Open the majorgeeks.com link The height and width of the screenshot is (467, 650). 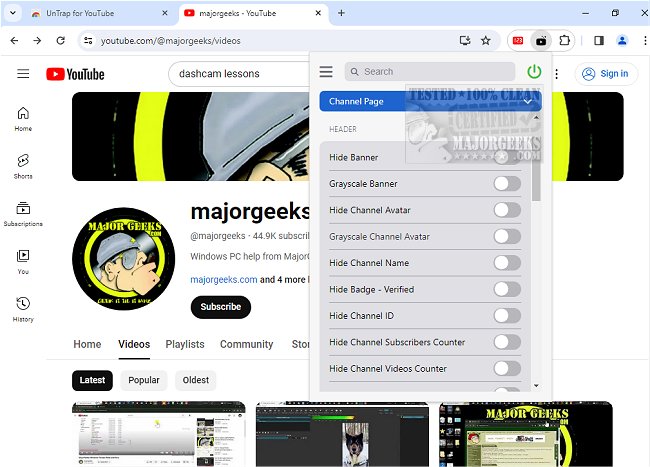click(x=224, y=280)
